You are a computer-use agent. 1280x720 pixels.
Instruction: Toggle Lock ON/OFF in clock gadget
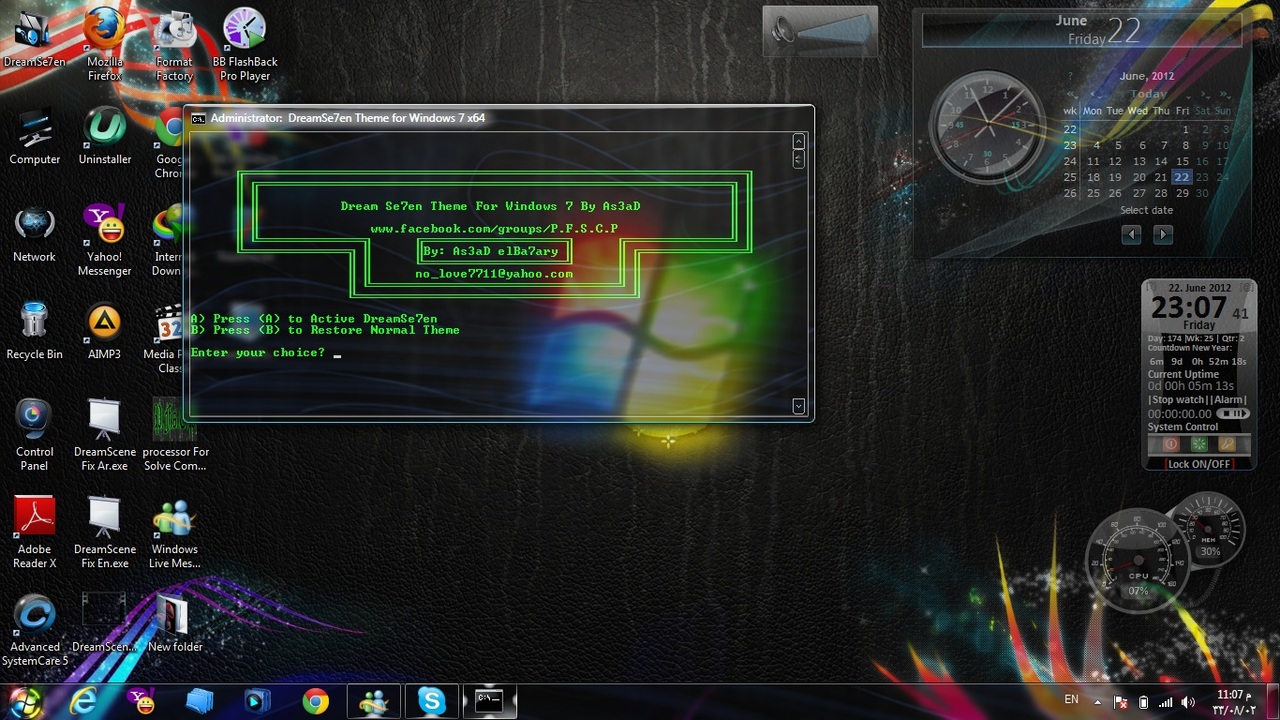tap(1199, 464)
